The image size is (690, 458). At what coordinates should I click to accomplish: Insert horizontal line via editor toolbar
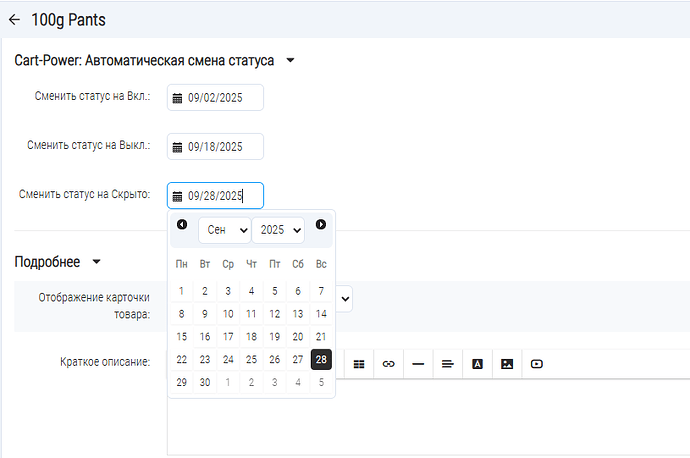click(x=418, y=364)
